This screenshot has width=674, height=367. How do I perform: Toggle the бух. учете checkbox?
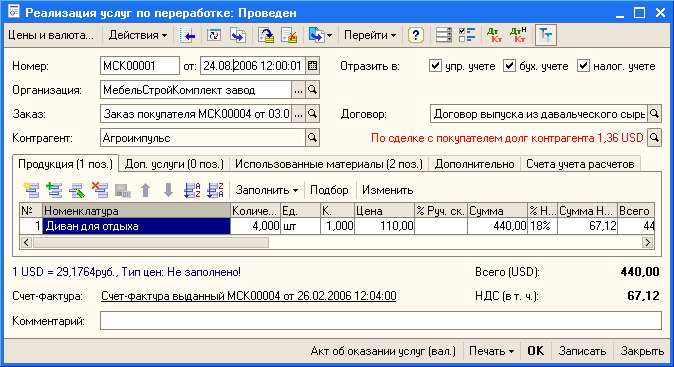click(x=509, y=66)
